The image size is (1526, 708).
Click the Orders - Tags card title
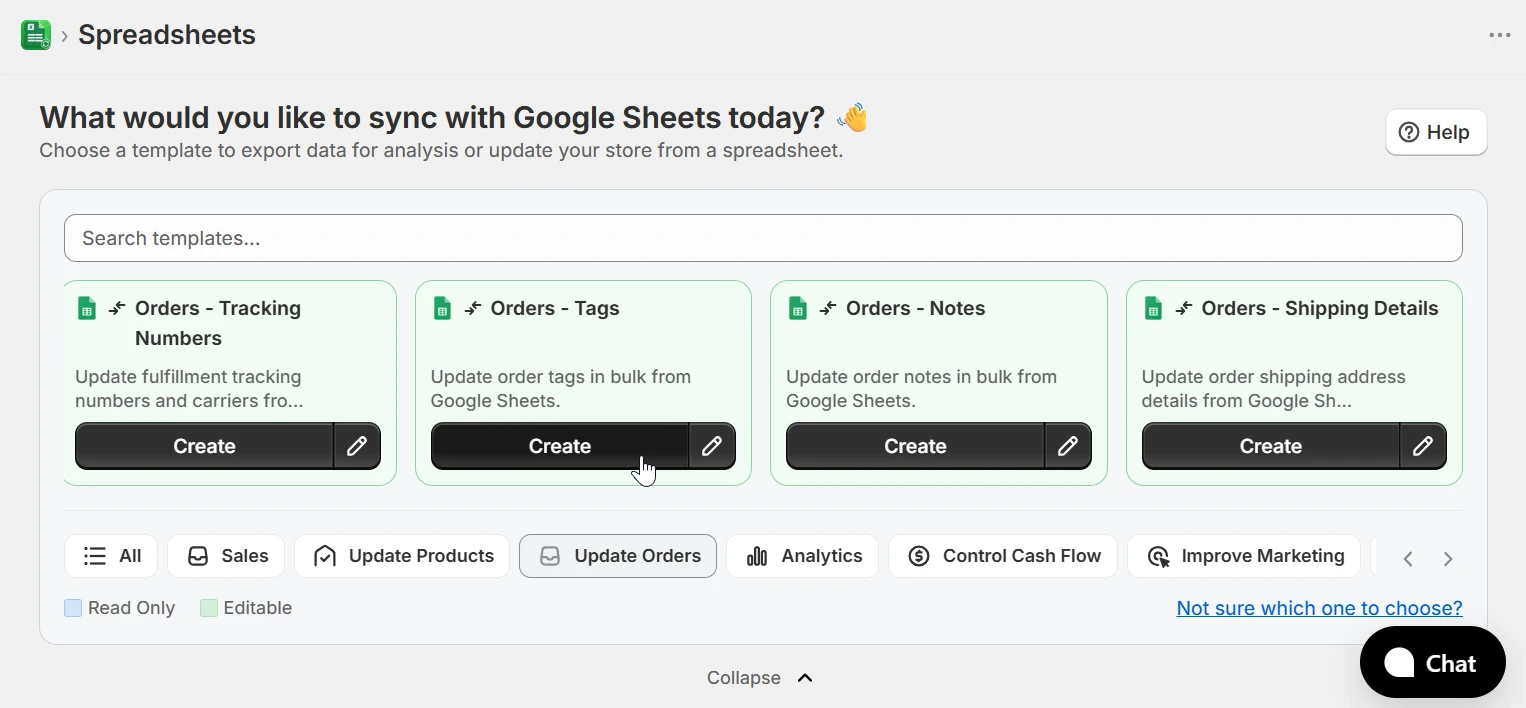555,309
